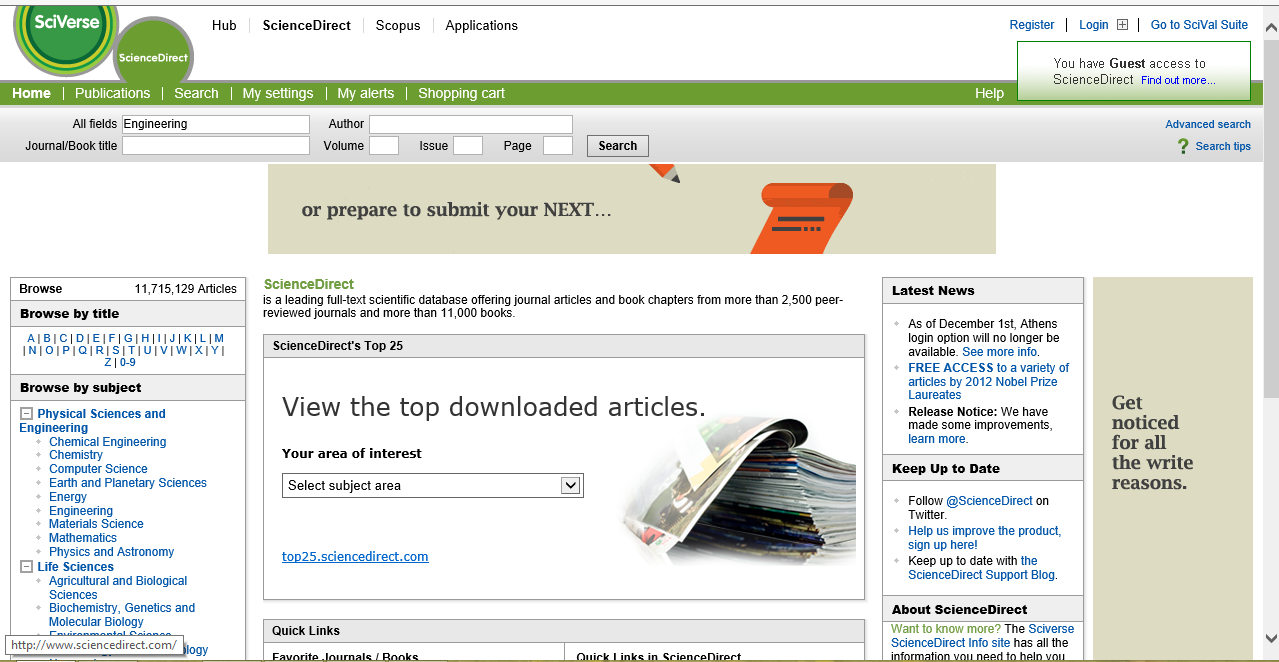Collapse Physical Sciences and Engineering tree
This screenshot has width=1279, height=662.
[x=27, y=414]
